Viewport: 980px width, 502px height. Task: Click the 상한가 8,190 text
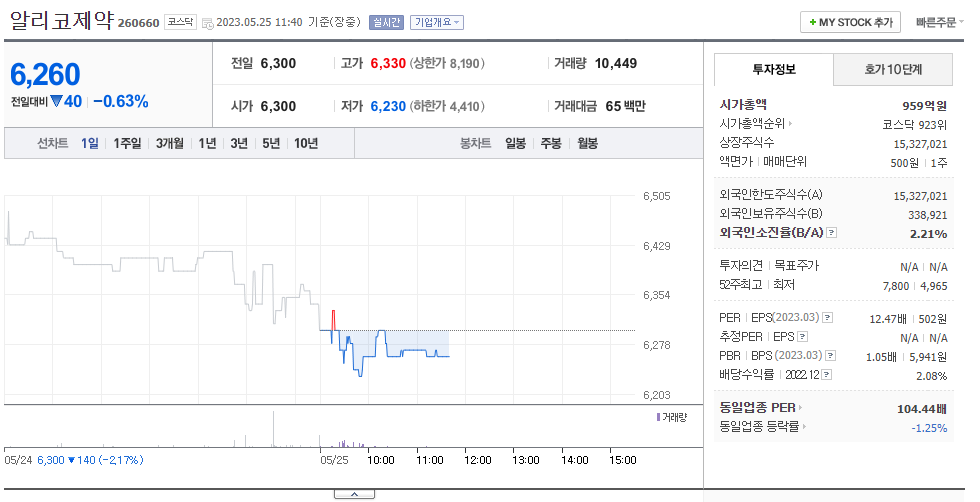point(448,63)
